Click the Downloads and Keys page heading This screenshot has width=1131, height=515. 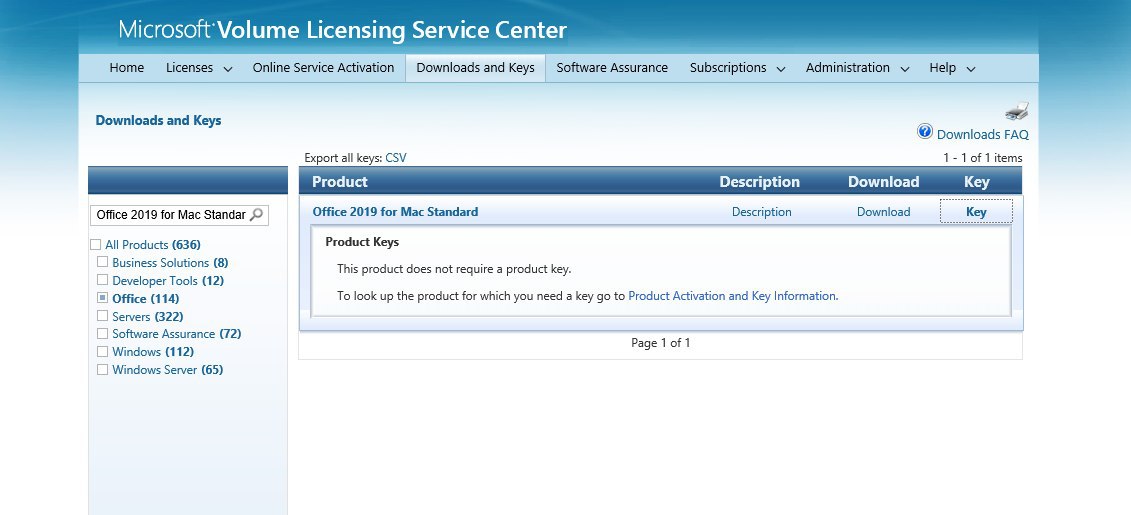click(x=158, y=120)
